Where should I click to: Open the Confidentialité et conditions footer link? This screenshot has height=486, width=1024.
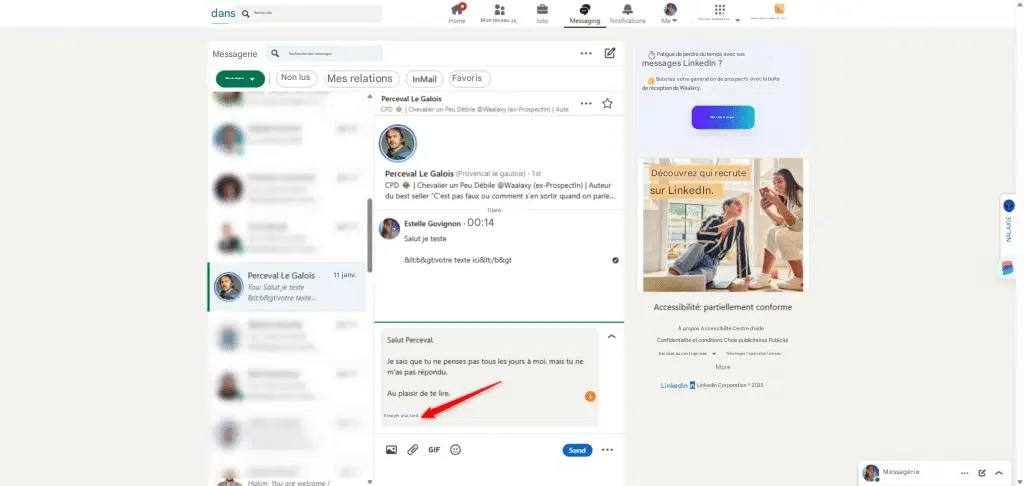point(690,340)
